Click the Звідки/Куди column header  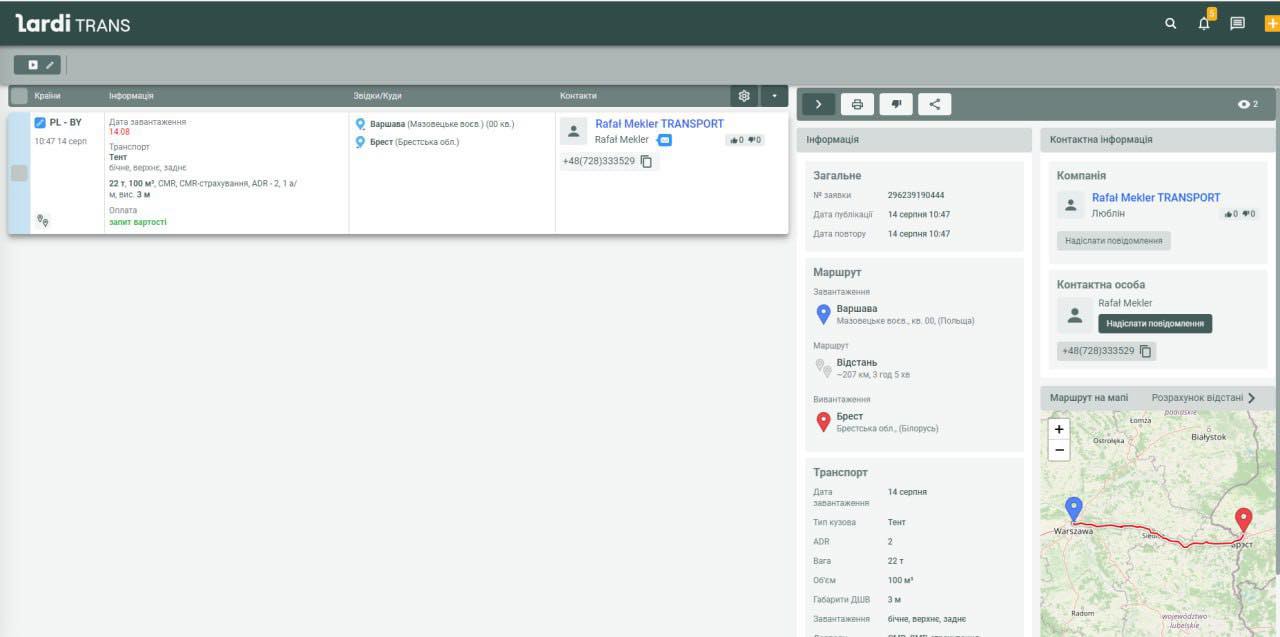377,96
